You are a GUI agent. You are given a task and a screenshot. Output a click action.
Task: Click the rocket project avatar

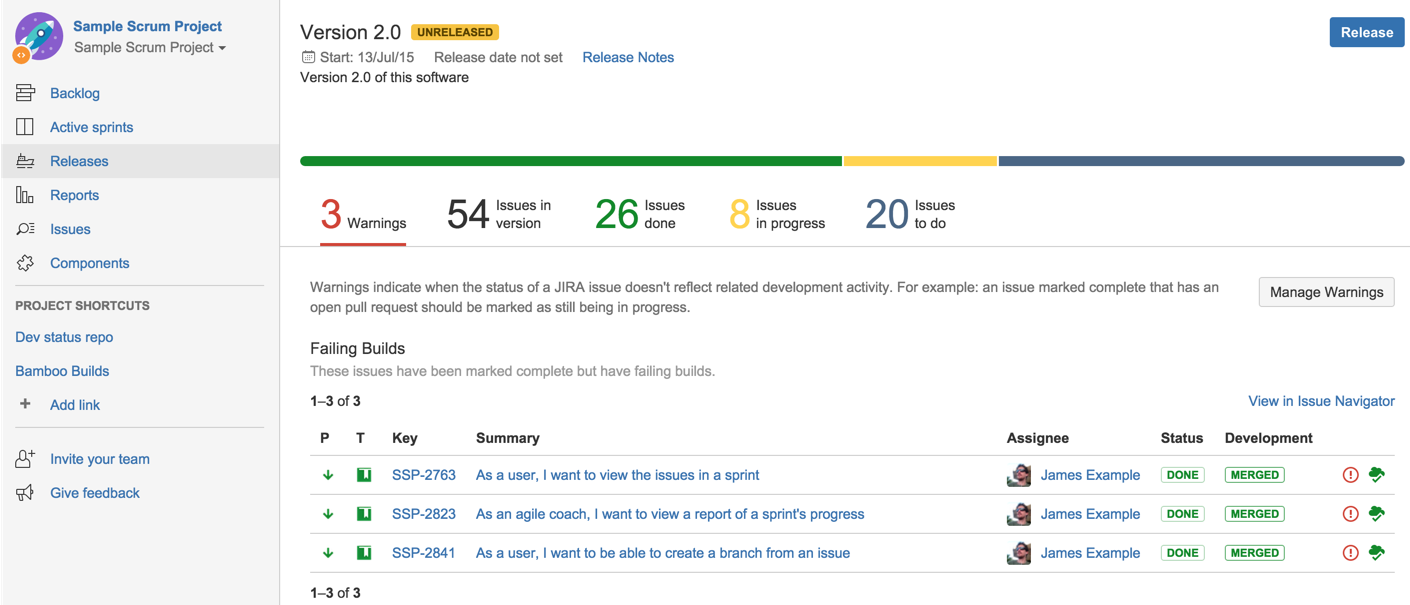point(38,37)
